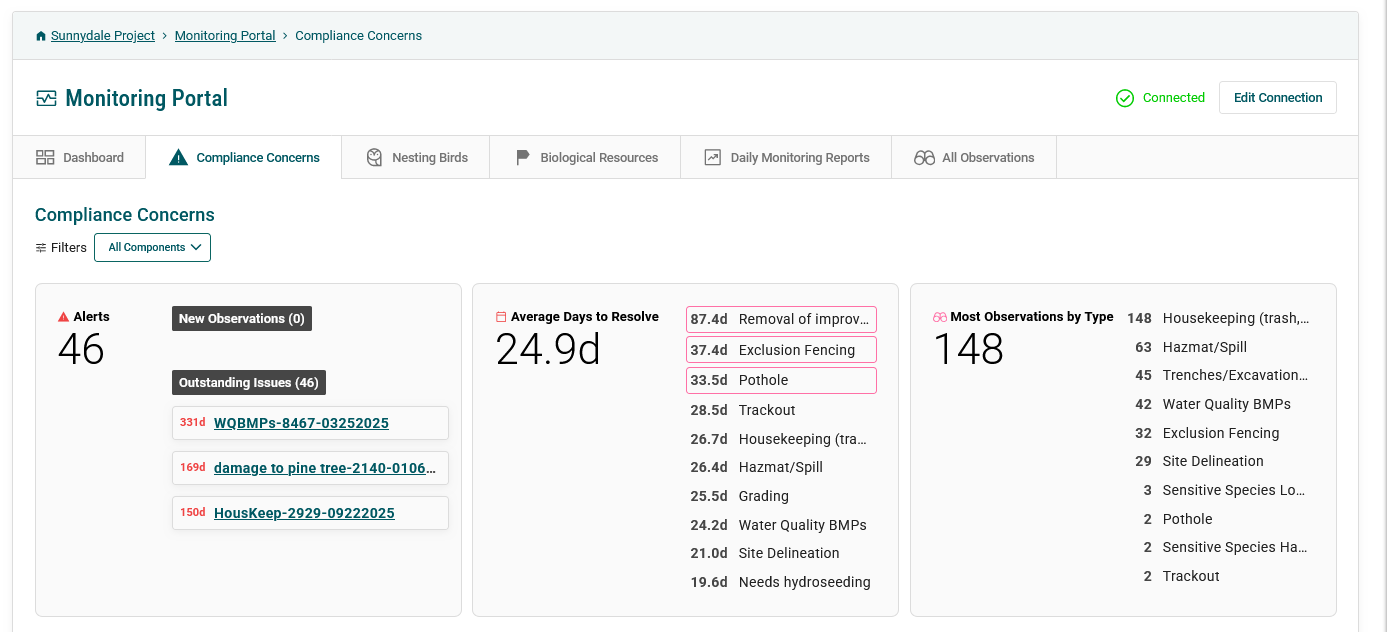Screen dimensions: 1387x632
Task: Select the highlighted Exclusion Fencing 37.4d row
Action: click(x=781, y=350)
